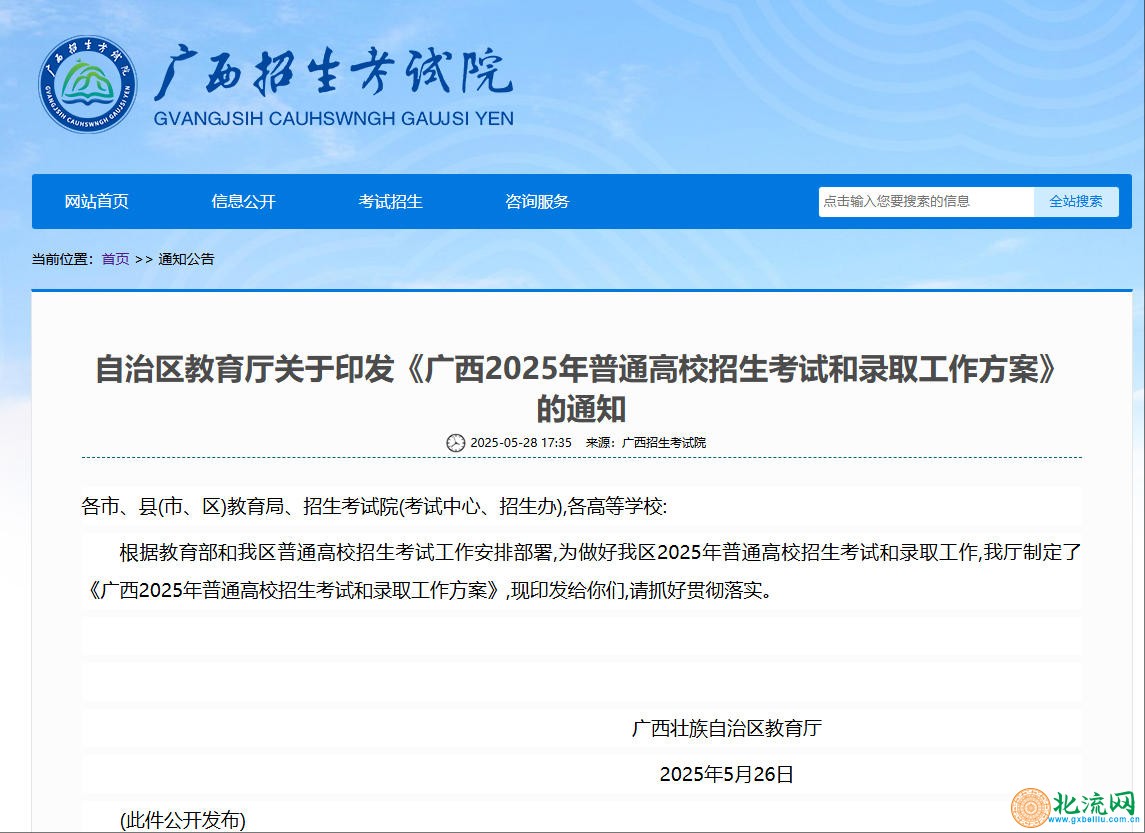Click the Guangxi exam institute round logo
This screenshot has height=833, width=1145.
pos(88,85)
